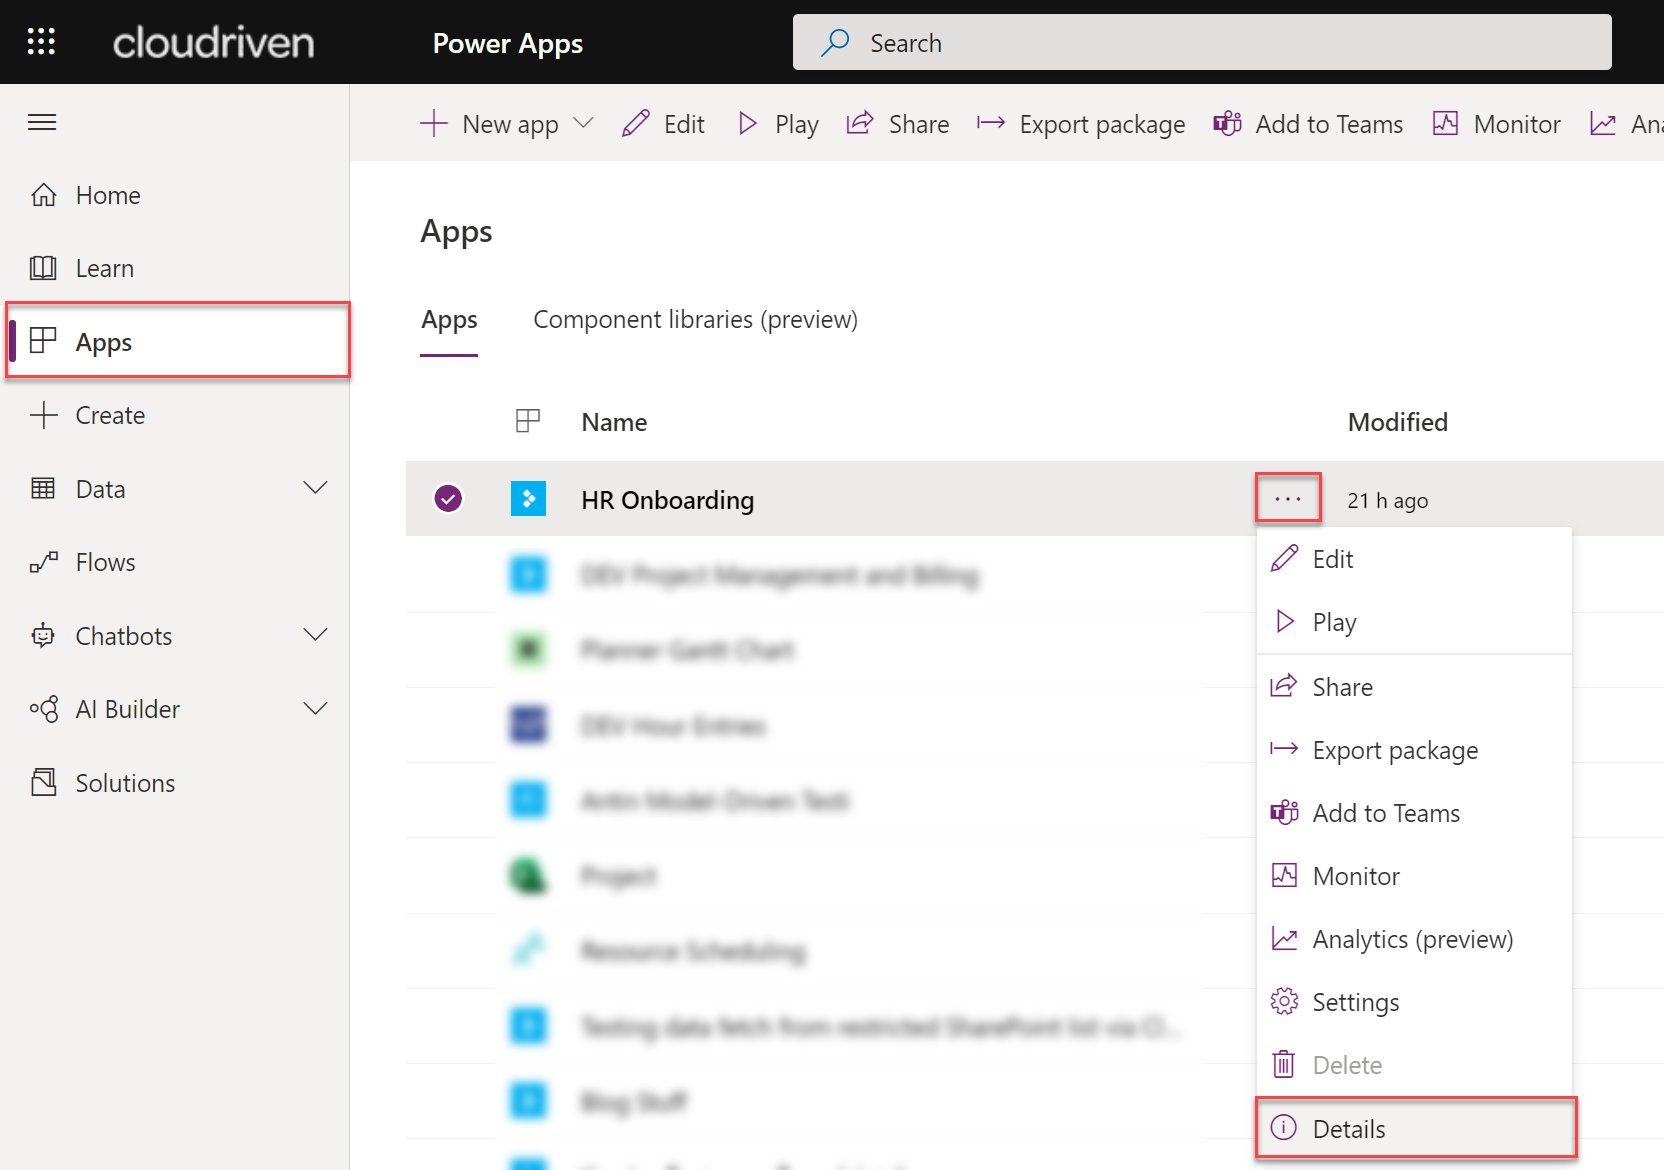The width and height of the screenshot is (1664, 1170).
Task: Switch to Component libraries (preview) tab
Action: (695, 320)
